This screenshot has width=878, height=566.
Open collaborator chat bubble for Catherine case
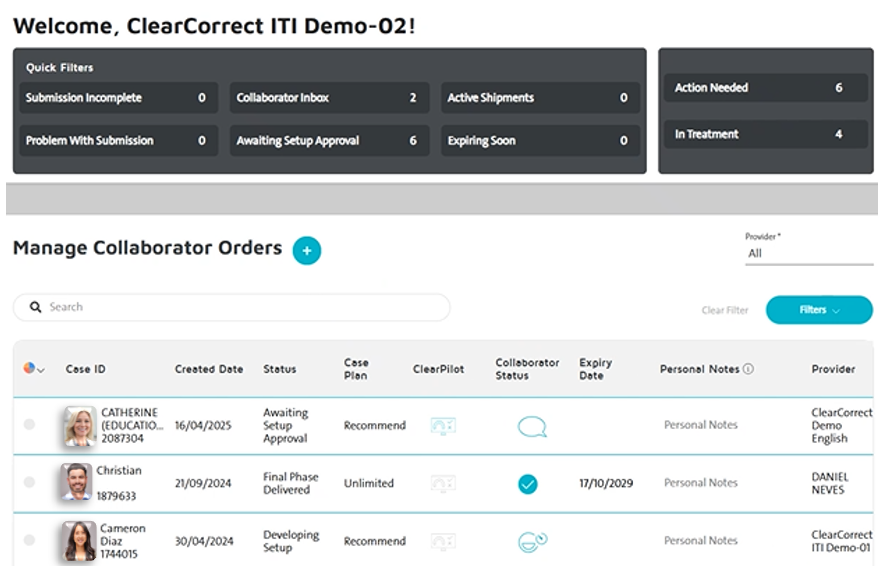pyautogui.click(x=531, y=427)
